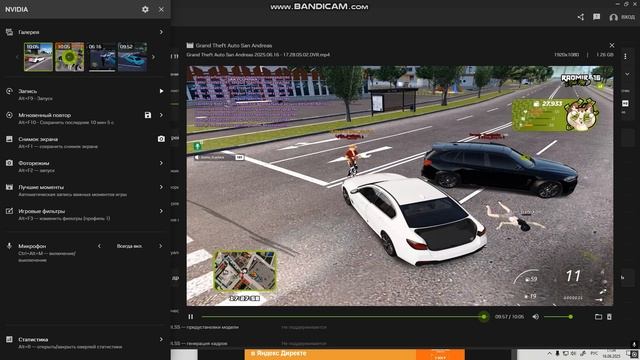The width and height of the screenshot is (640, 360).
Task: Click the user avatar icon beside Вход
Action: [x=613, y=17]
